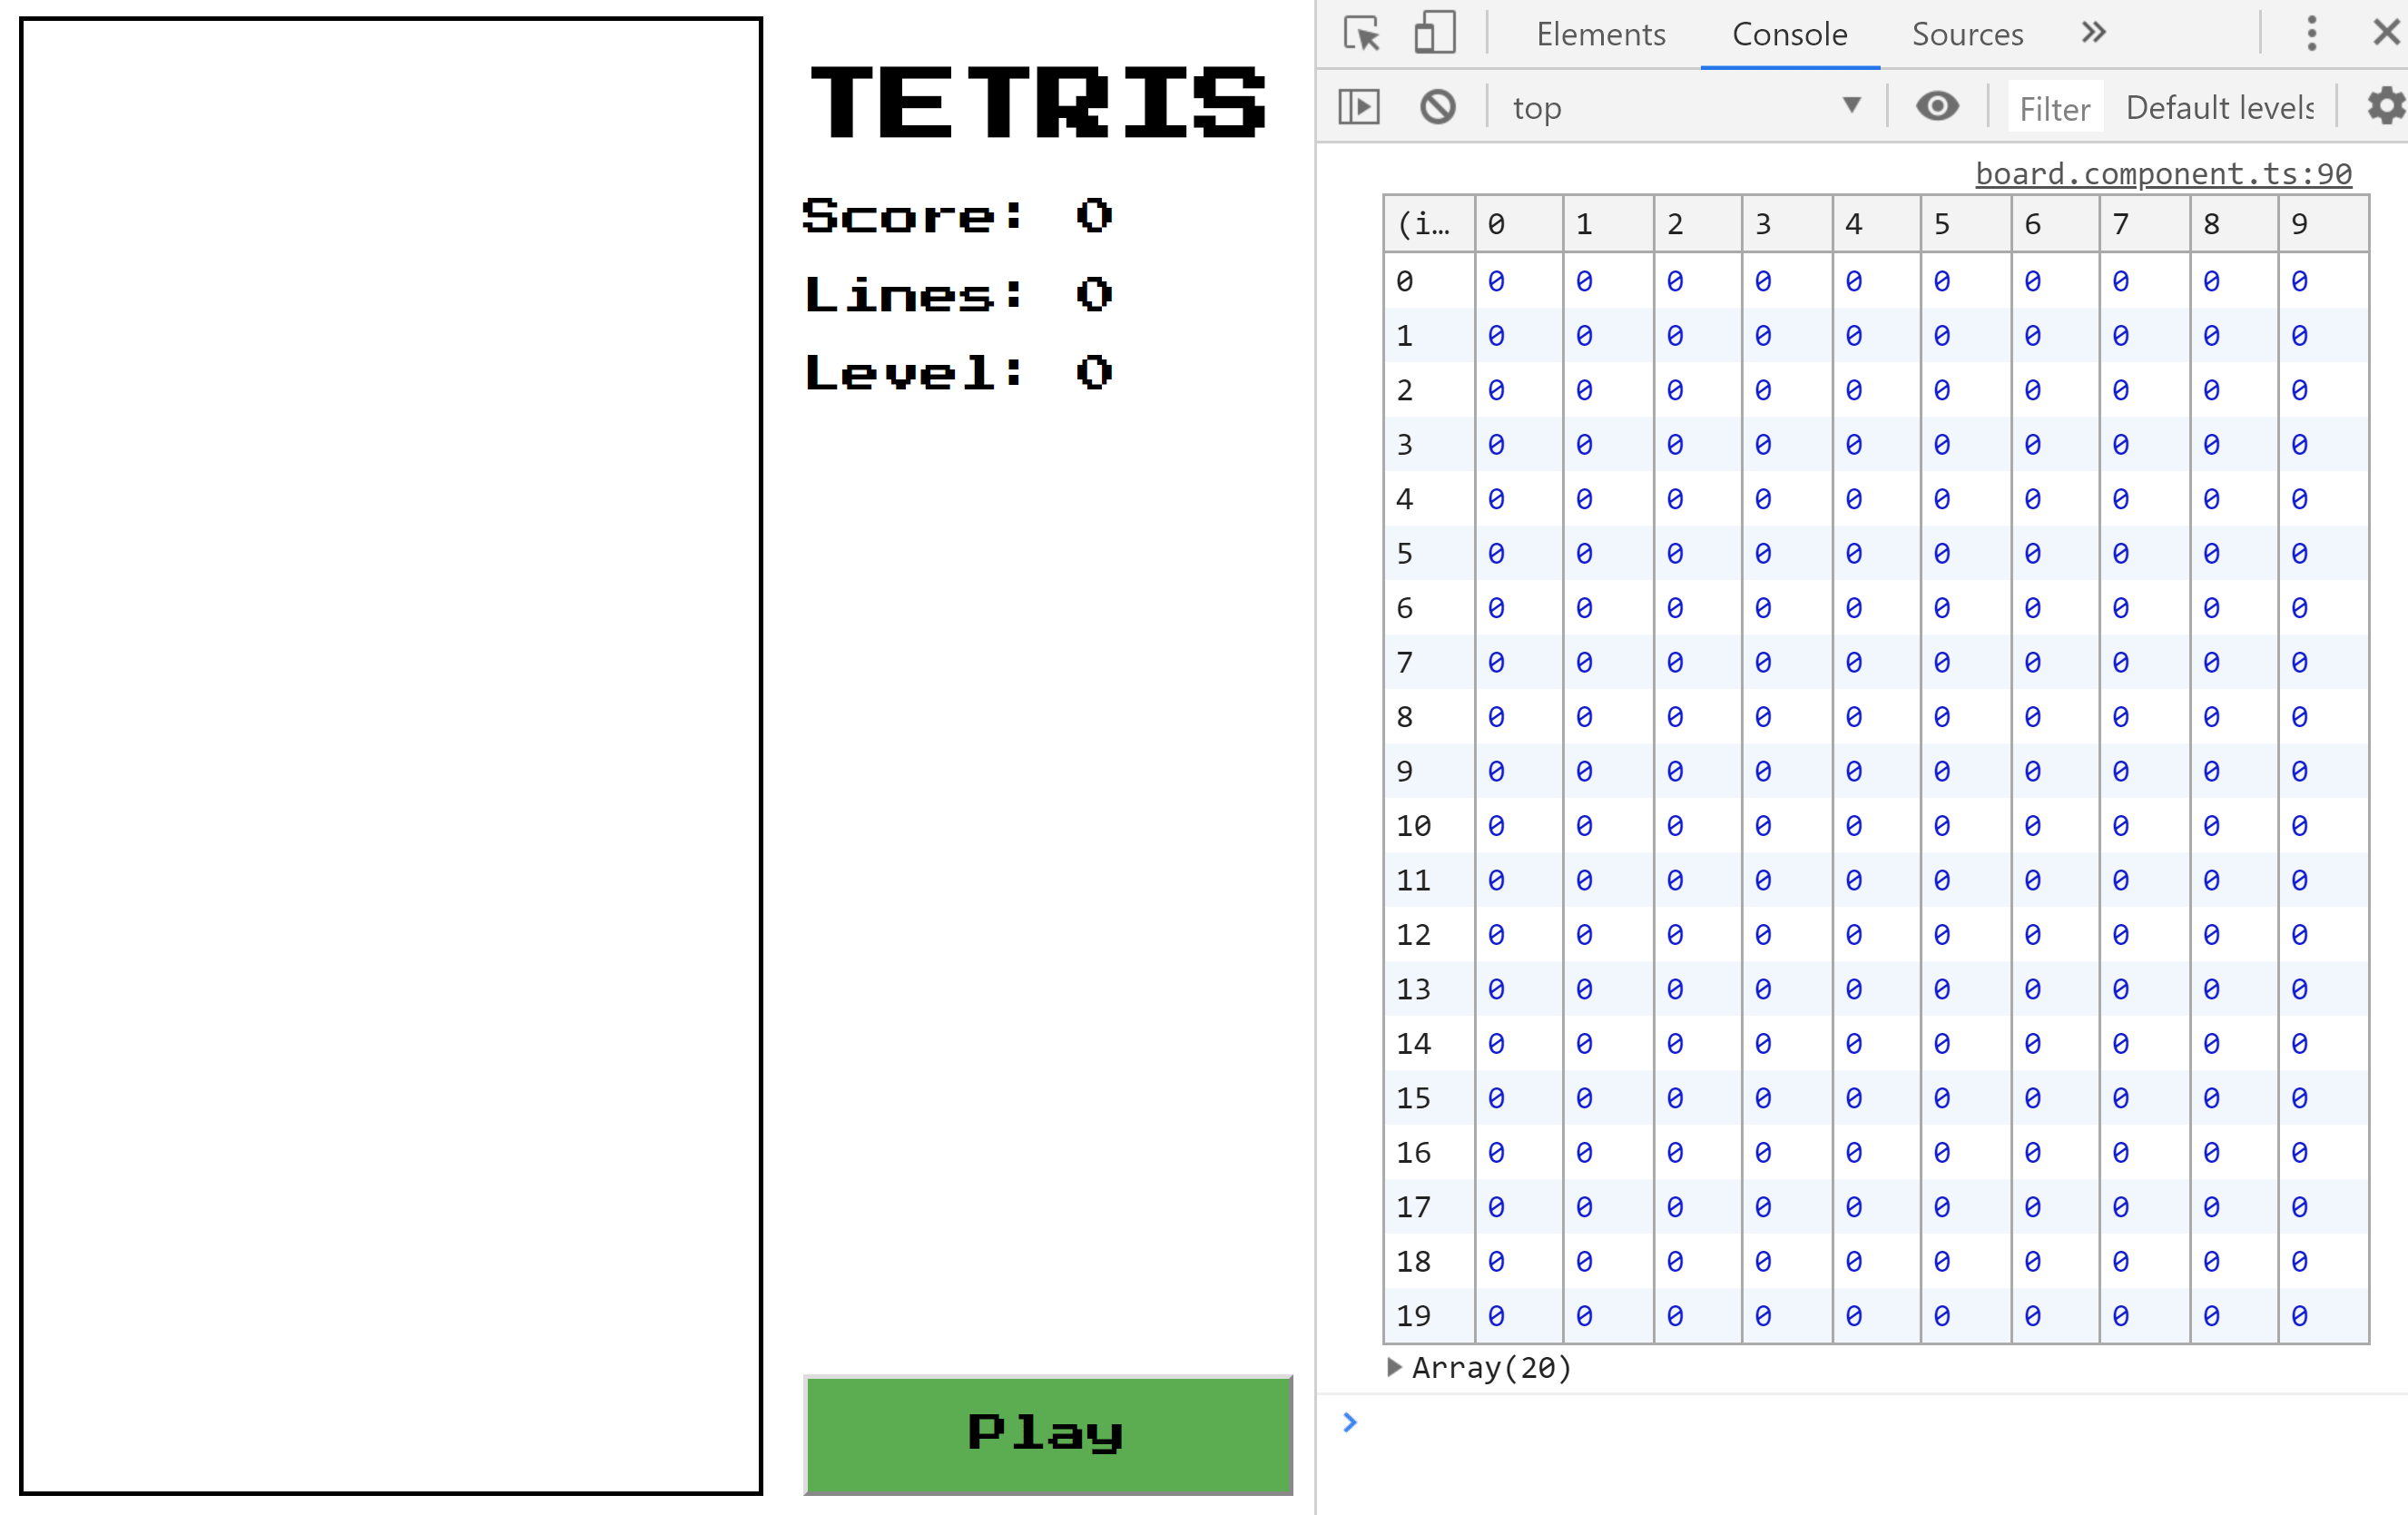Open DevTools three-dot options menu

(x=2311, y=33)
